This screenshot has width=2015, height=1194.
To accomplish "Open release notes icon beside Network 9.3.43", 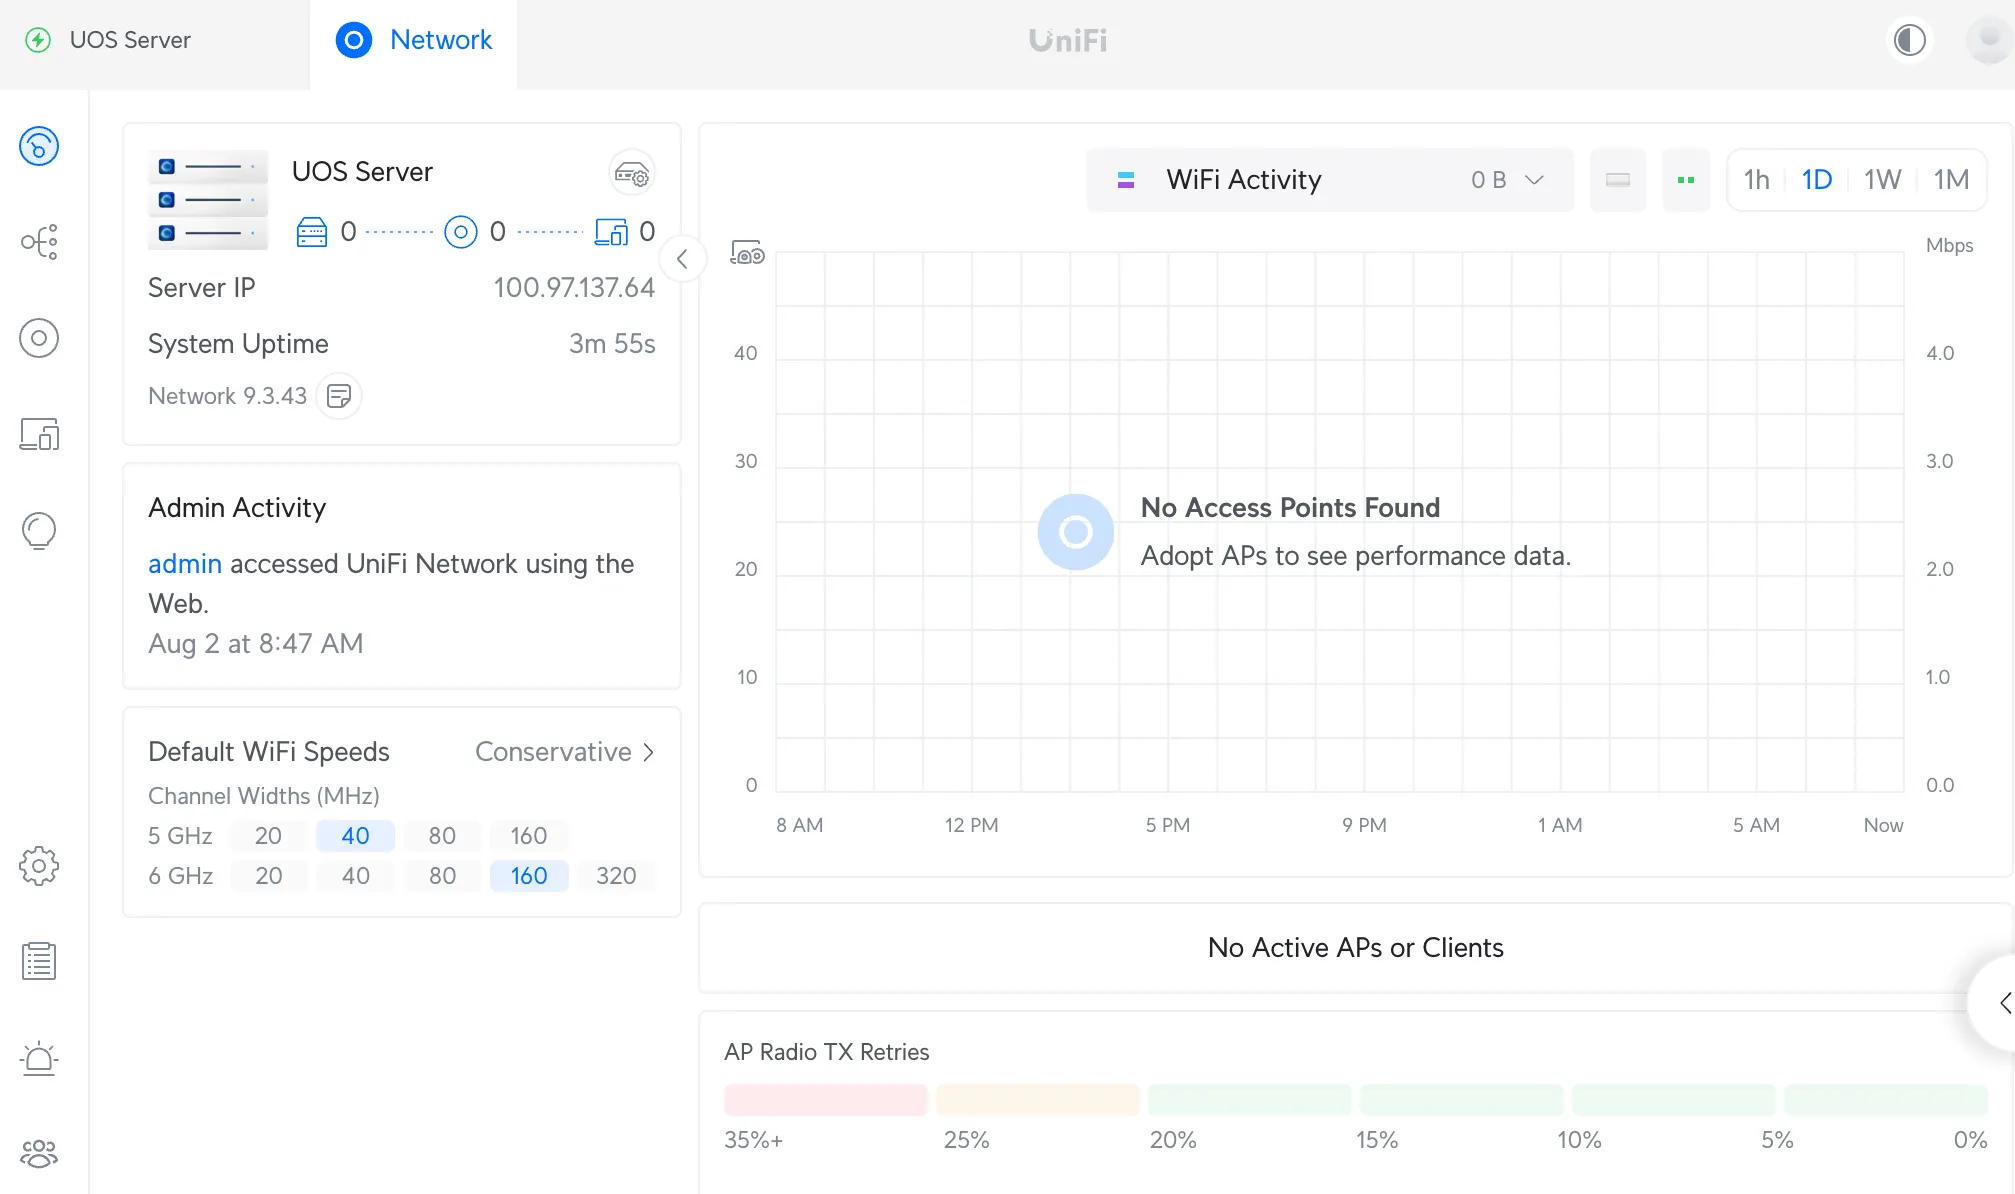I will click(339, 396).
